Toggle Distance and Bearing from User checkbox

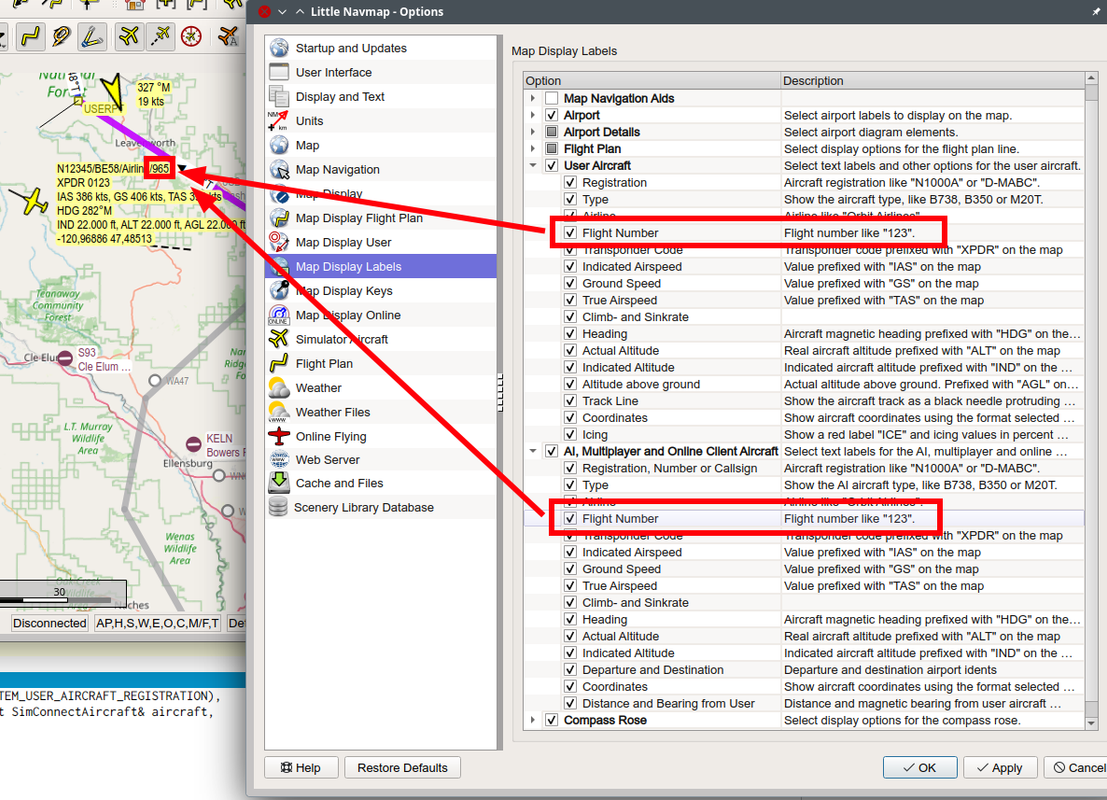tap(570, 703)
